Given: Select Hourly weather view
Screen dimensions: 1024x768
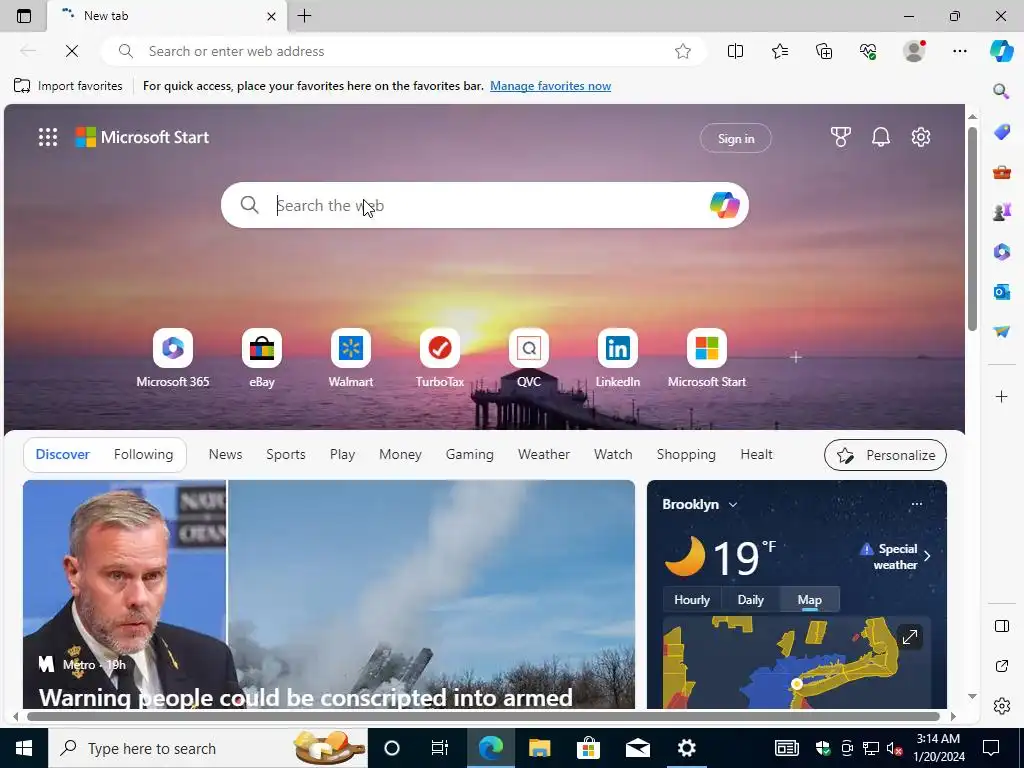Looking at the screenshot, I should pyautogui.click(x=692, y=600).
